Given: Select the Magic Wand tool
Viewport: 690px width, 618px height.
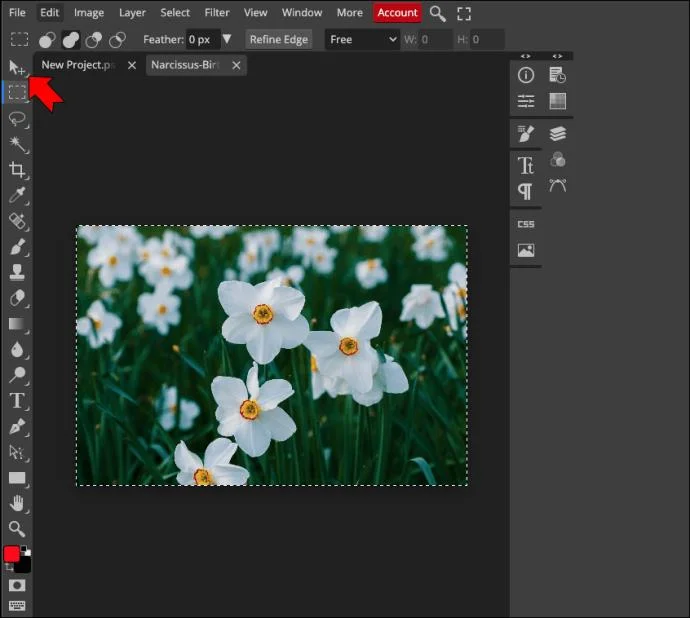Looking at the screenshot, I should [x=17, y=144].
